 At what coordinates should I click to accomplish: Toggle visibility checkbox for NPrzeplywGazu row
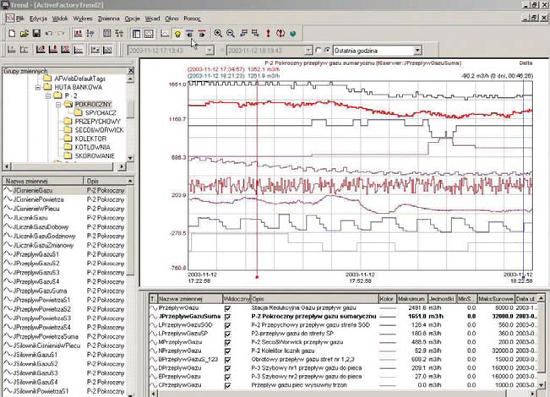[x=228, y=351]
